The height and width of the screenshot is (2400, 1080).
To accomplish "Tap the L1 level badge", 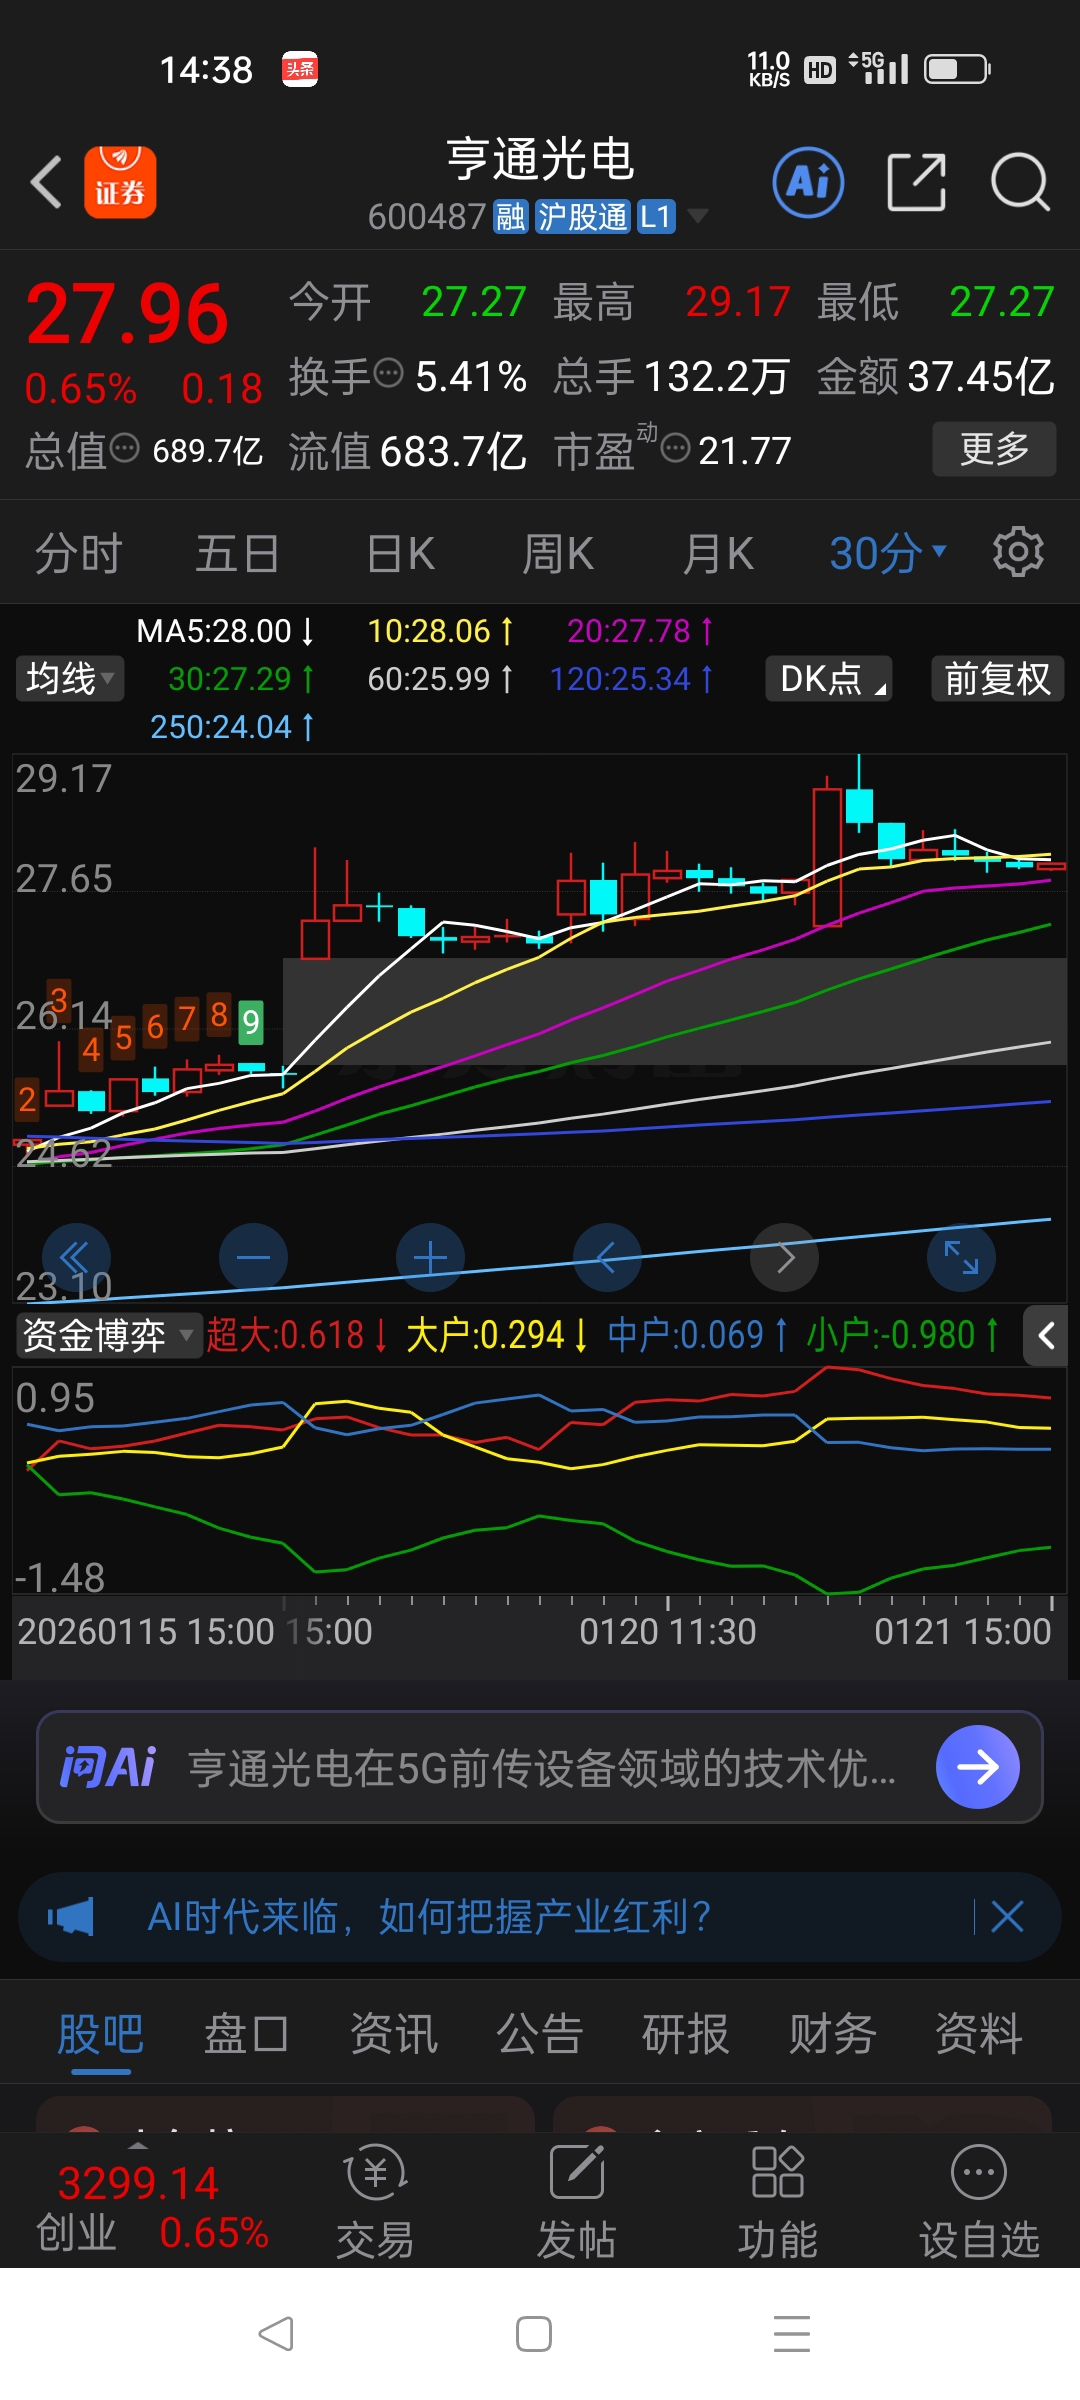I will tap(656, 216).
